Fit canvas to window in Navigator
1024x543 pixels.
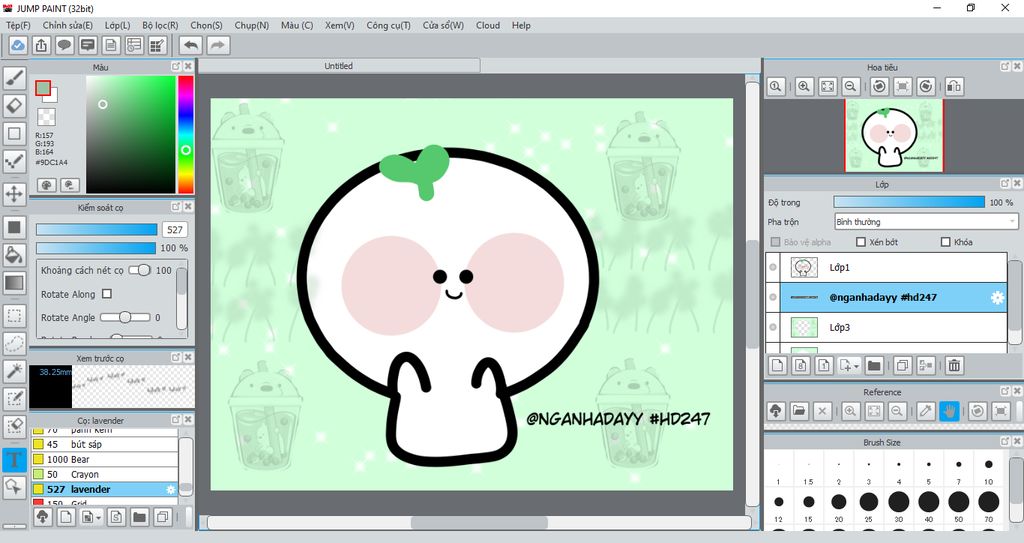[827, 86]
